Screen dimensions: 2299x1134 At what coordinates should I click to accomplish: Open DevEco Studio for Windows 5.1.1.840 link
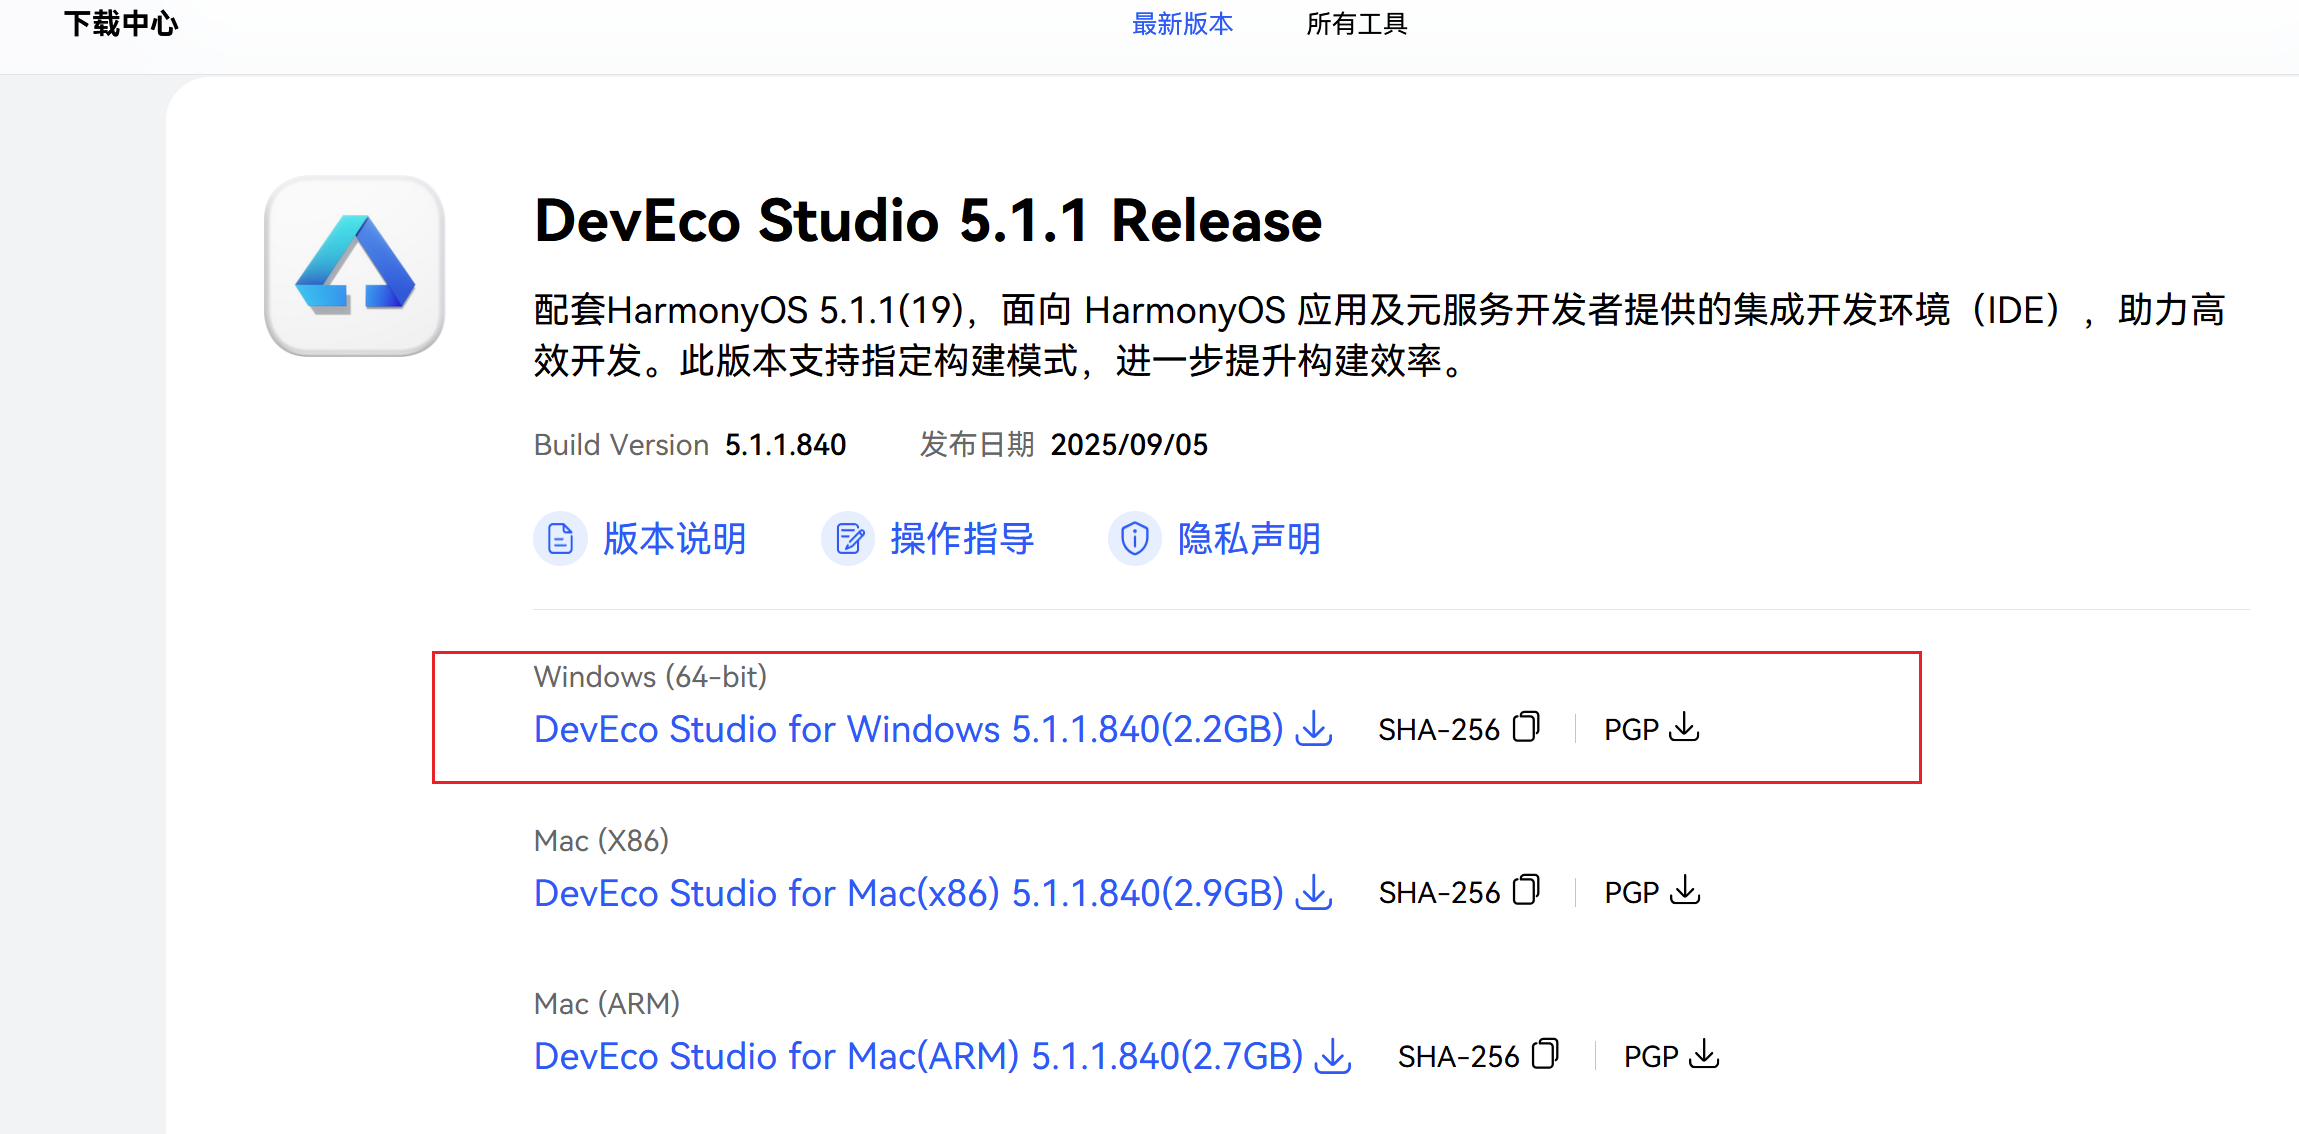(x=908, y=729)
